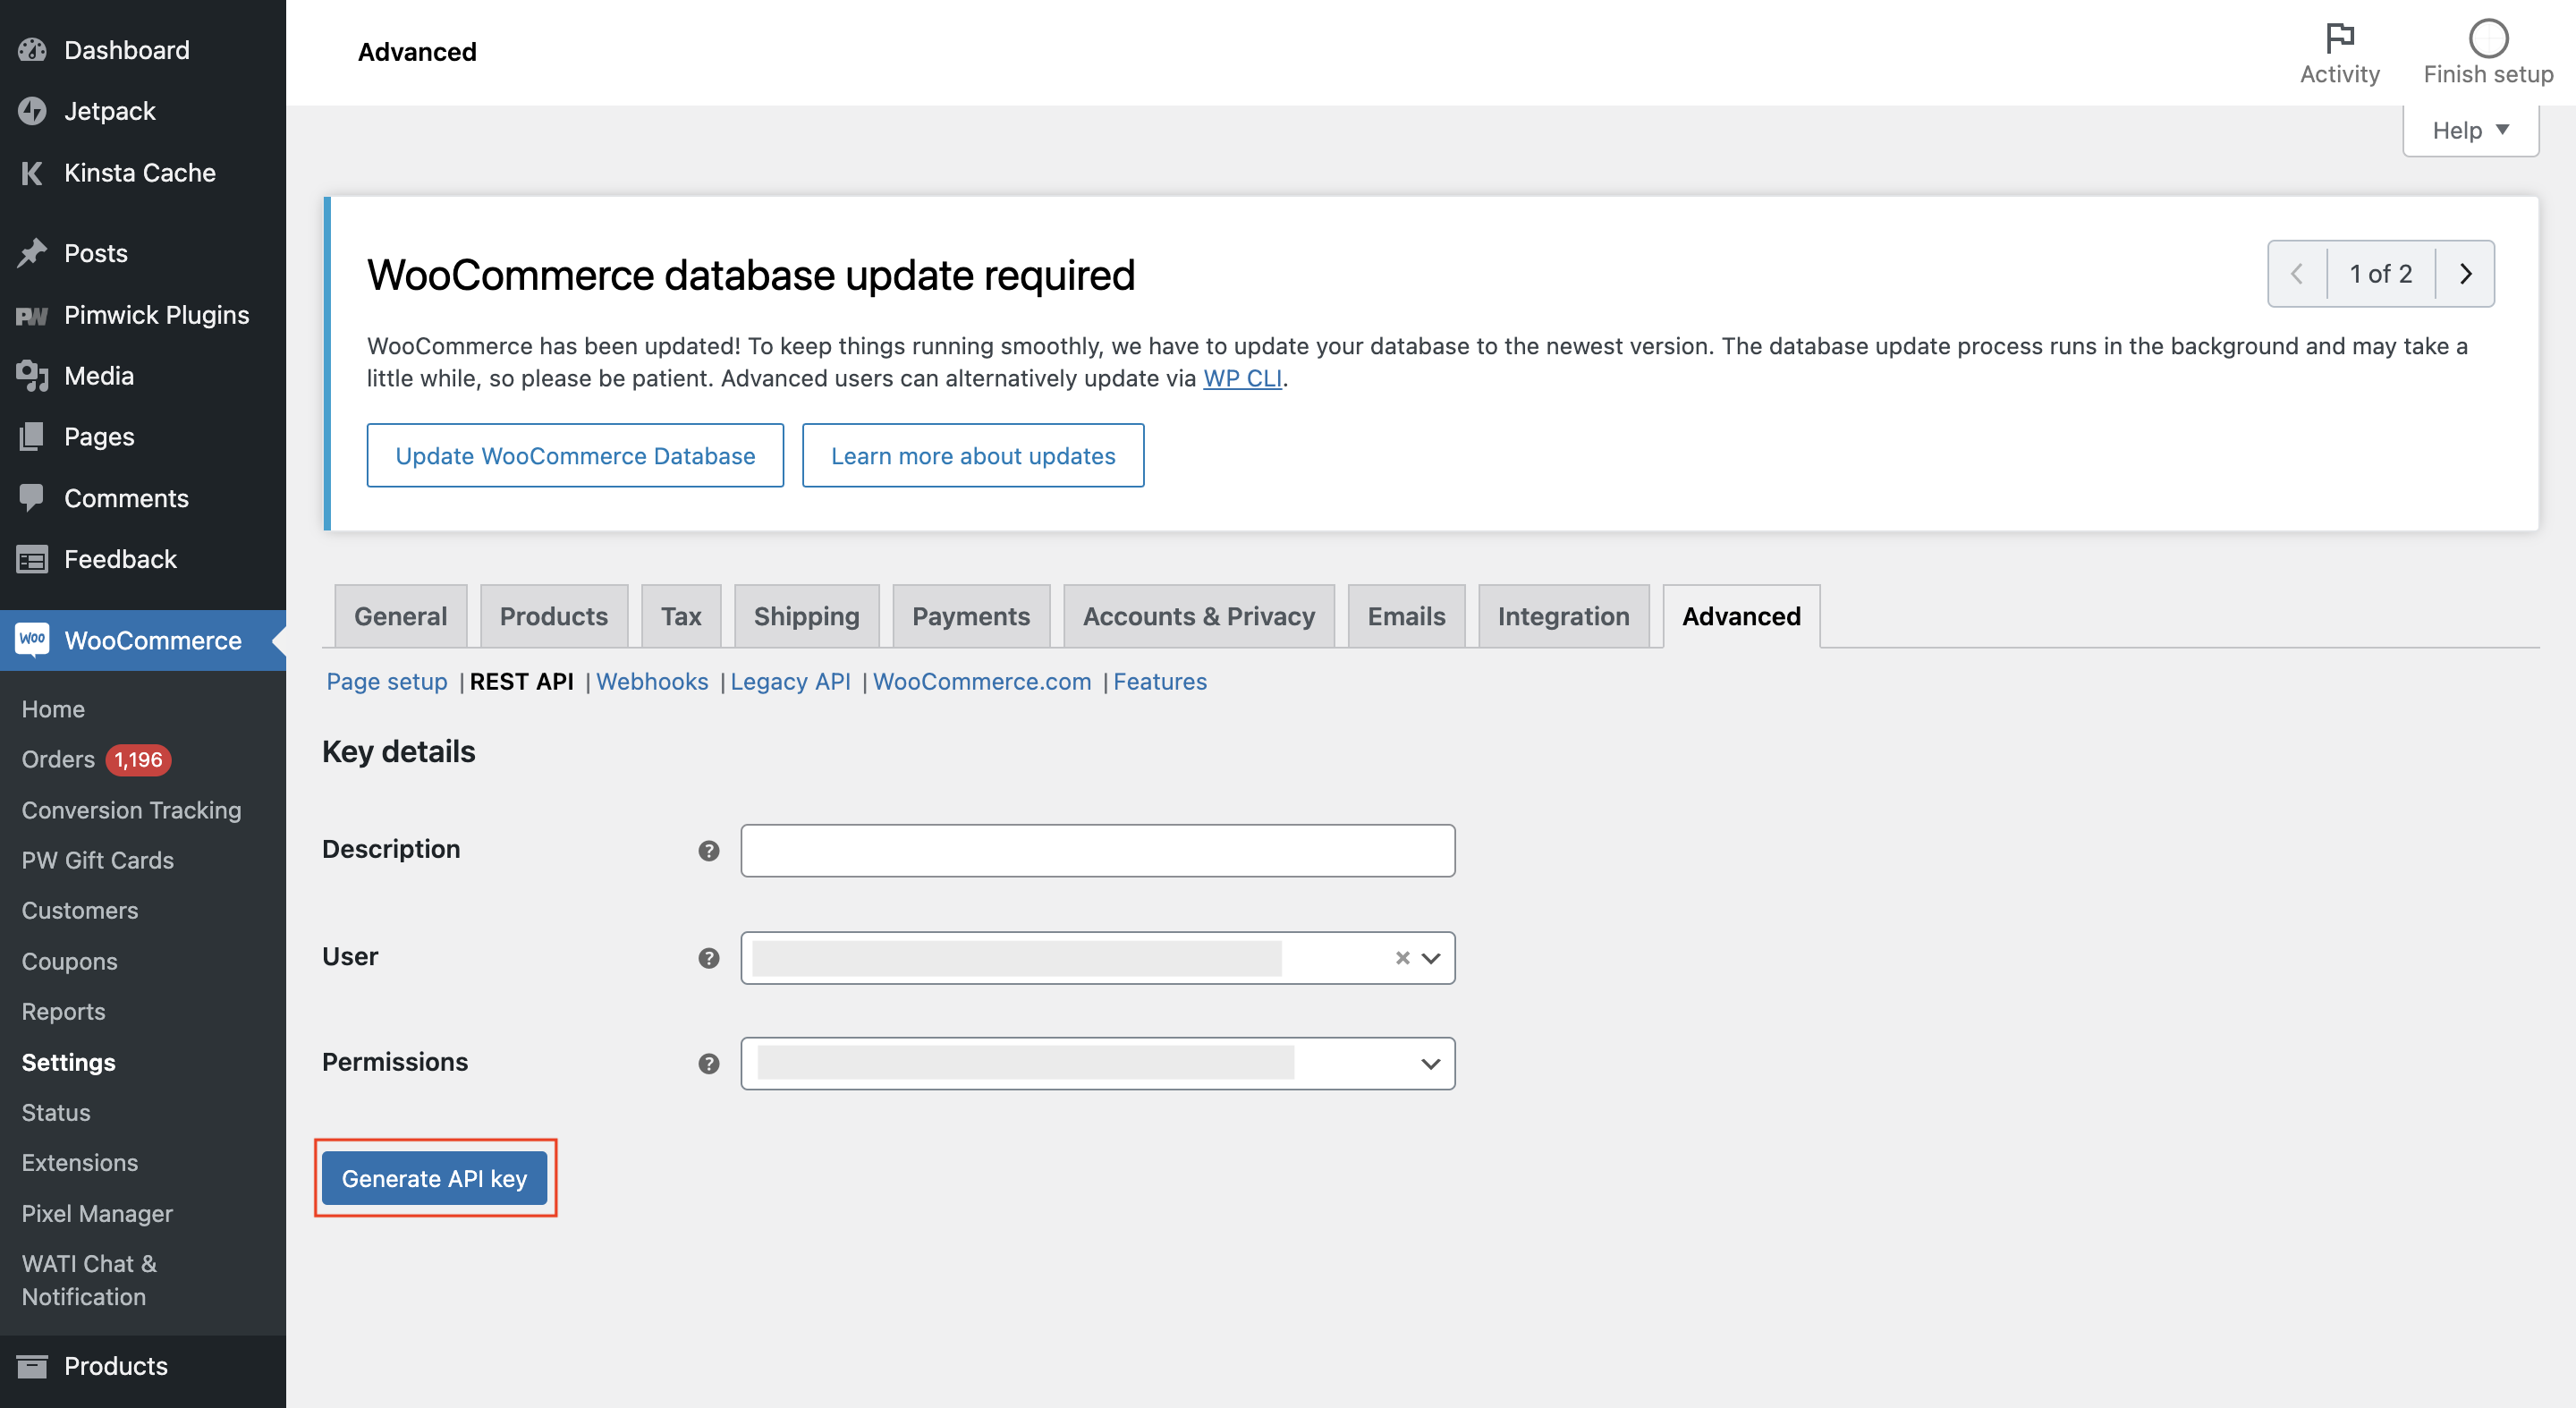2576x1408 pixels.
Task: Switch to the Payments tab
Action: tap(970, 616)
